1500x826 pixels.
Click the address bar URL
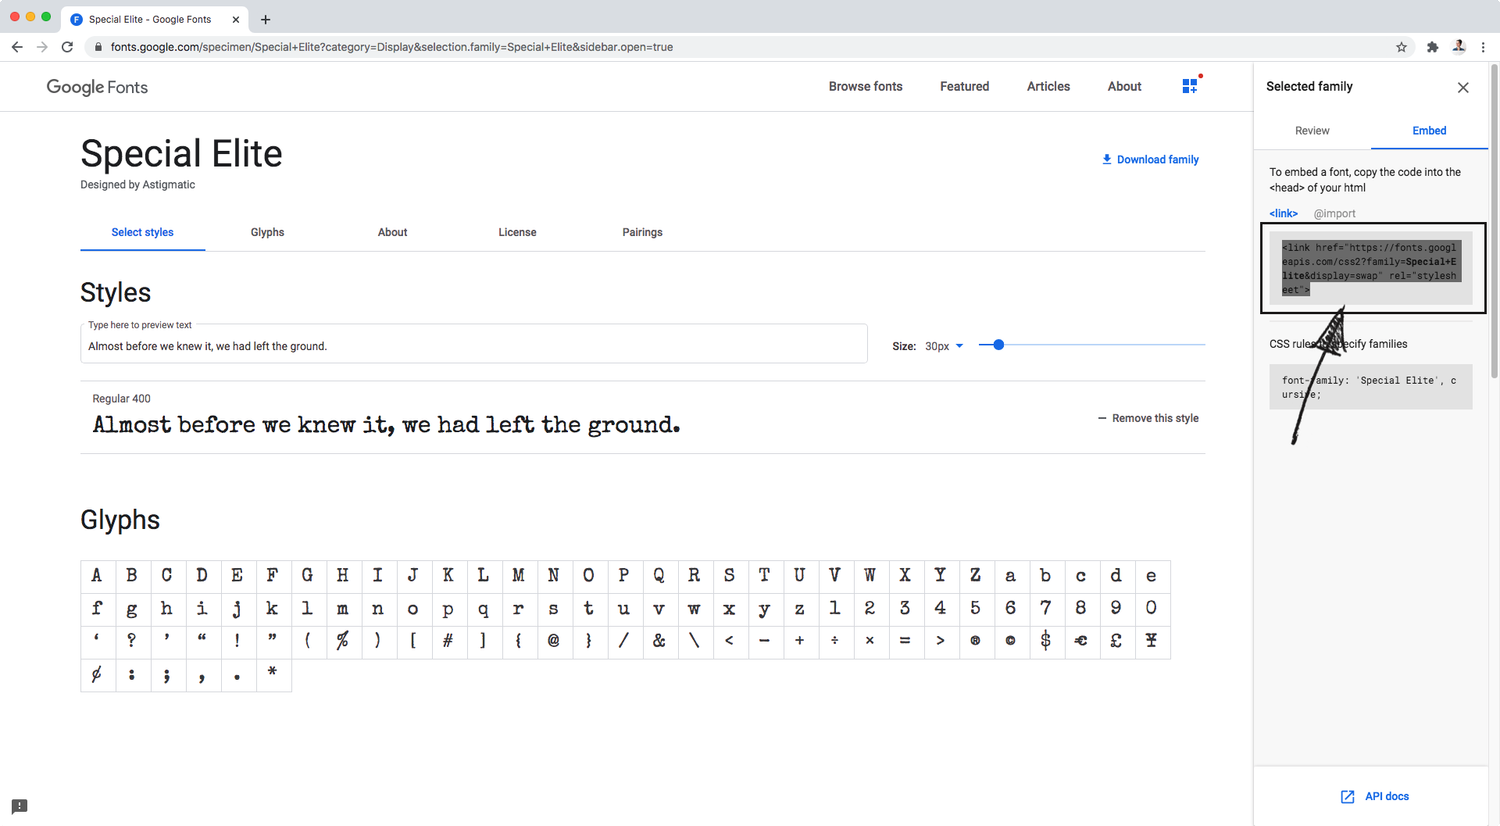[x=391, y=47]
